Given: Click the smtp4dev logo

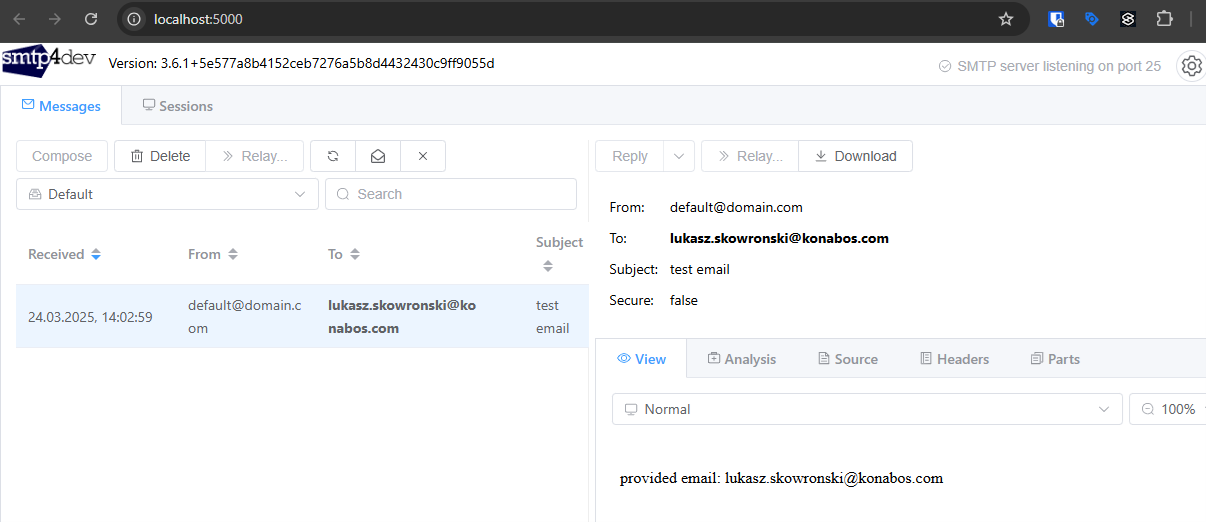Looking at the screenshot, I should (48, 61).
